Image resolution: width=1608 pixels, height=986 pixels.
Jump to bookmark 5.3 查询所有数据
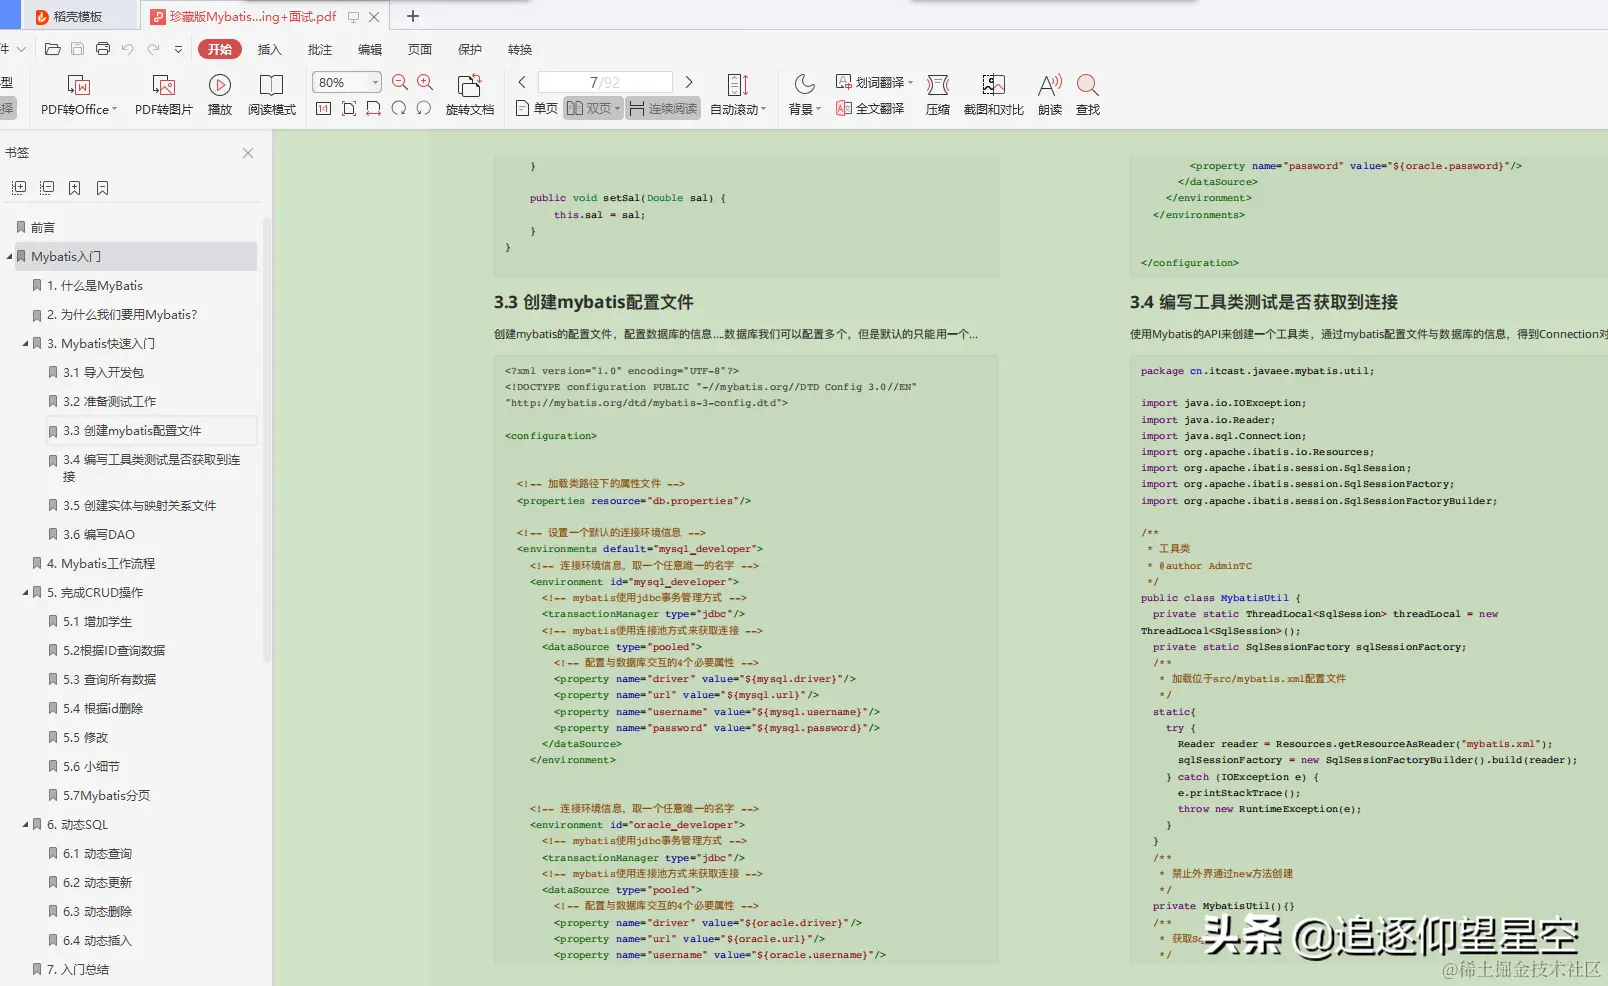(x=109, y=680)
